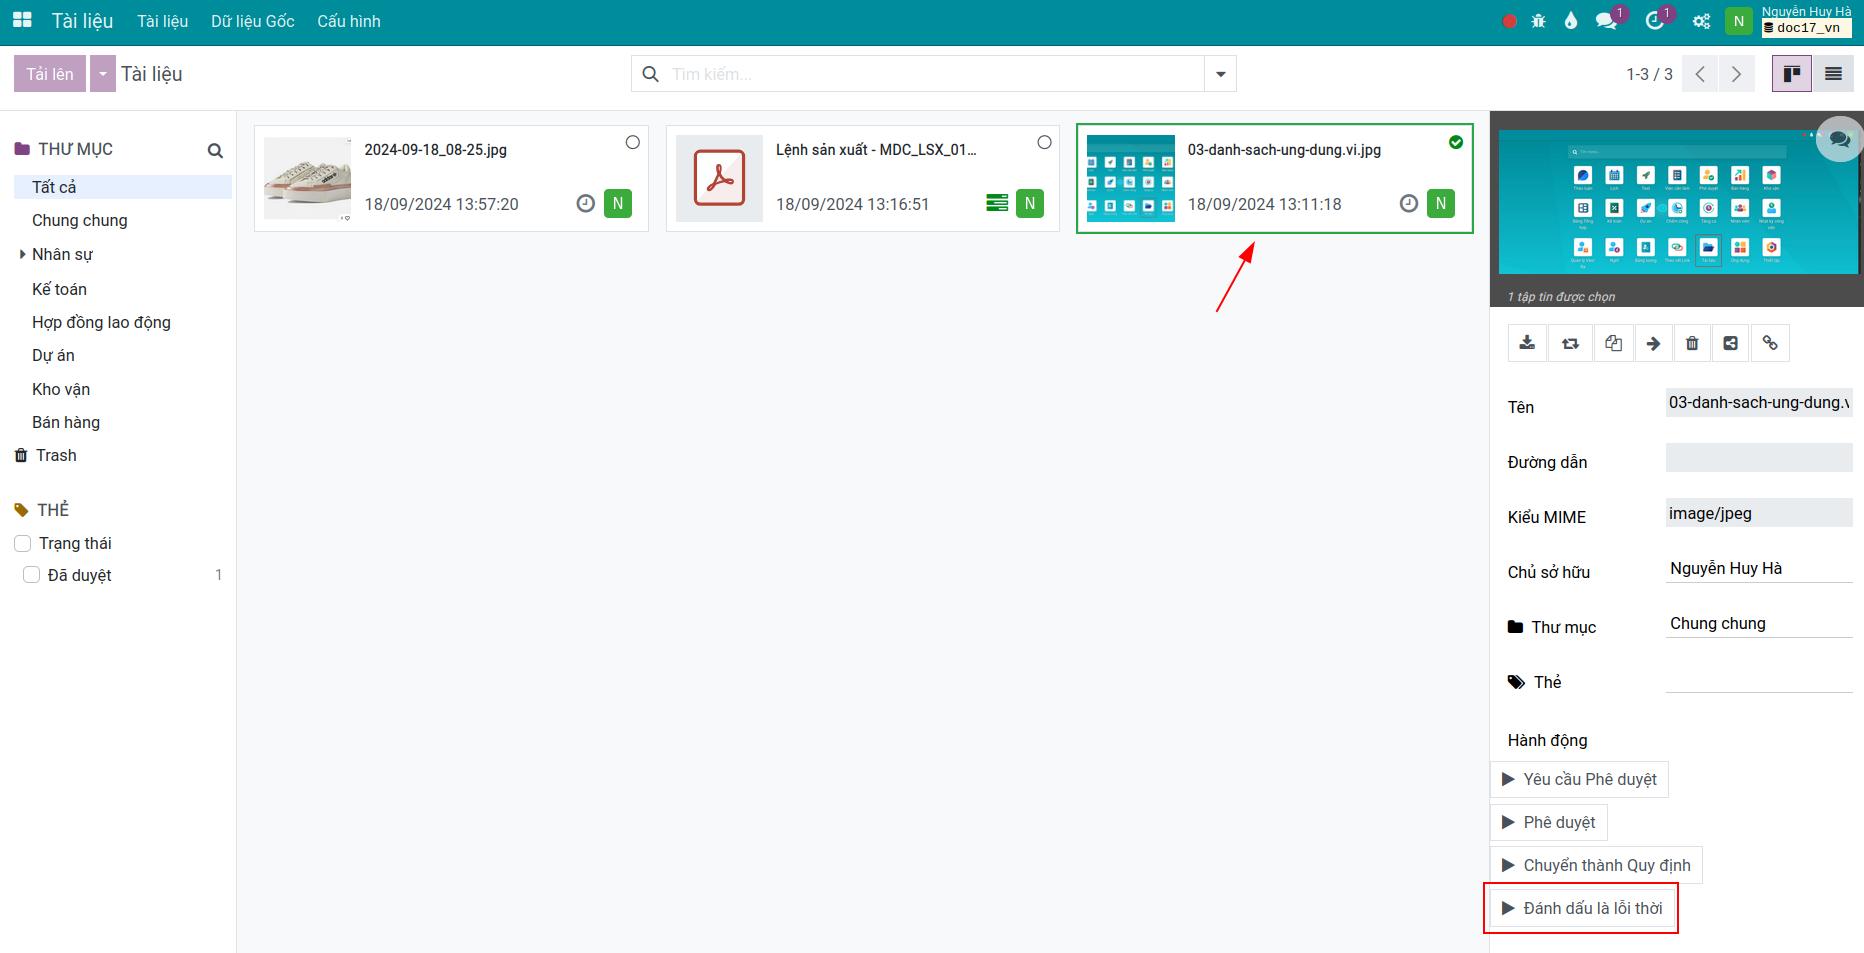
Task: Replace the selected file with retweet icon
Action: click(x=1570, y=343)
